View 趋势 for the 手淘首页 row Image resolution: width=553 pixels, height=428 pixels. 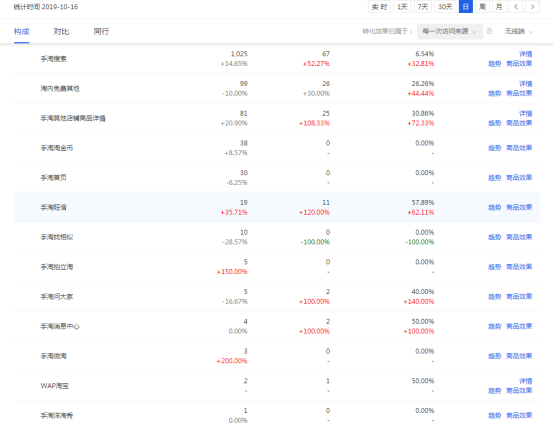click(x=494, y=178)
